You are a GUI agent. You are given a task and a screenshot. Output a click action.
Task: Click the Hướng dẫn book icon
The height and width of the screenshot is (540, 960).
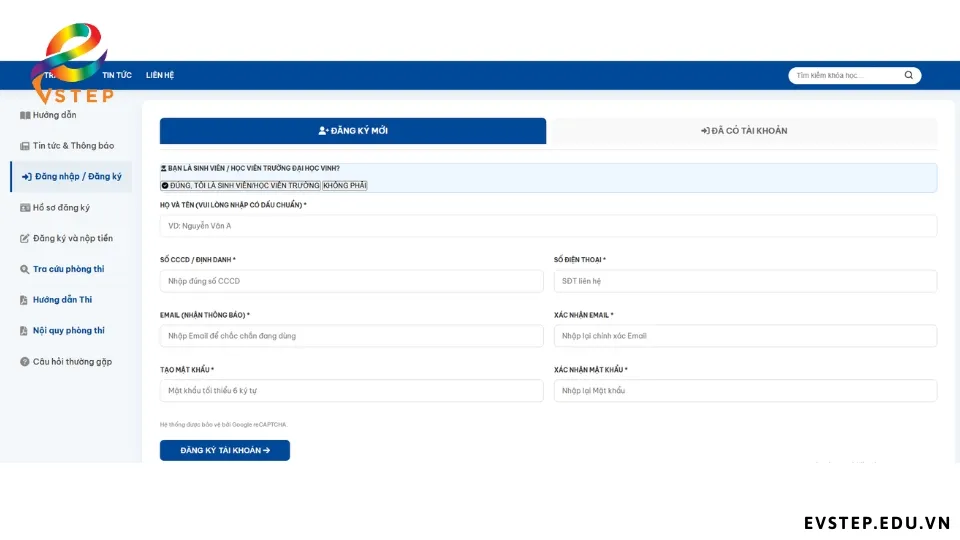pyautogui.click(x=25, y=115)
